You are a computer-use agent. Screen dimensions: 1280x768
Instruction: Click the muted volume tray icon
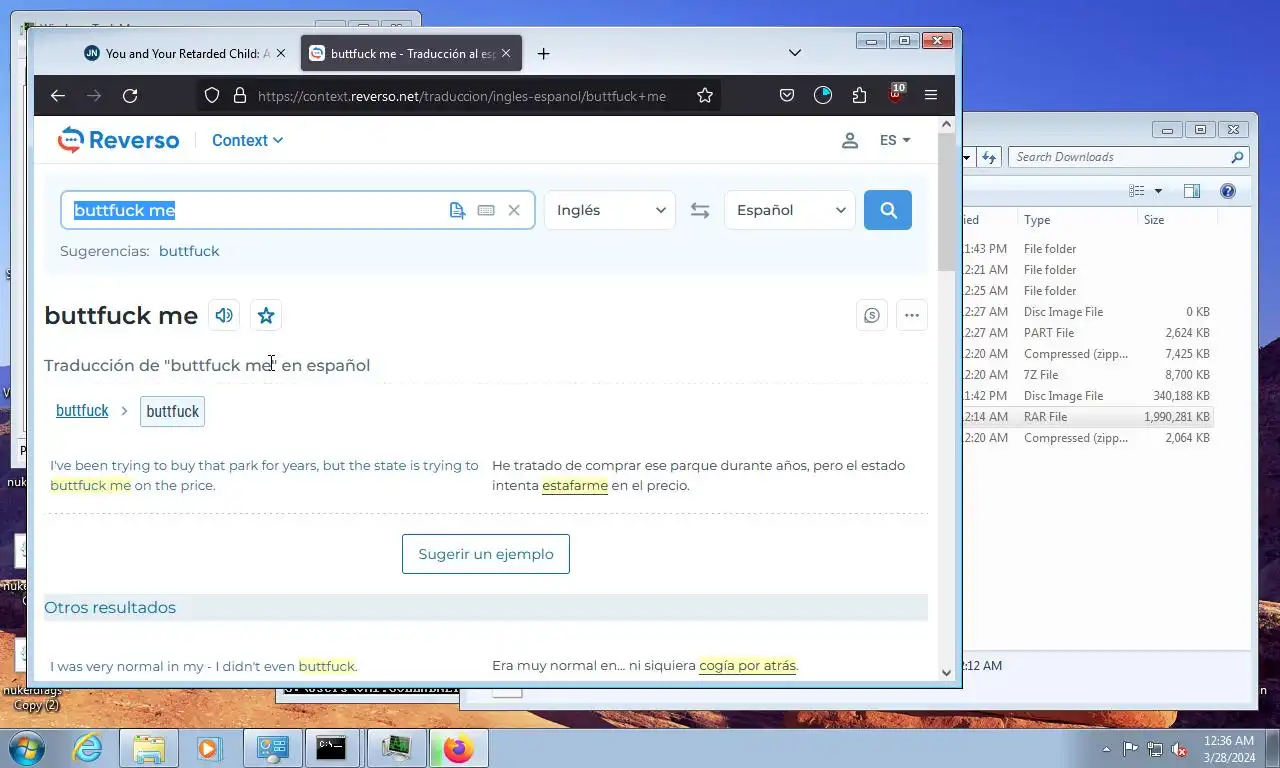[x=1179, y=749]
